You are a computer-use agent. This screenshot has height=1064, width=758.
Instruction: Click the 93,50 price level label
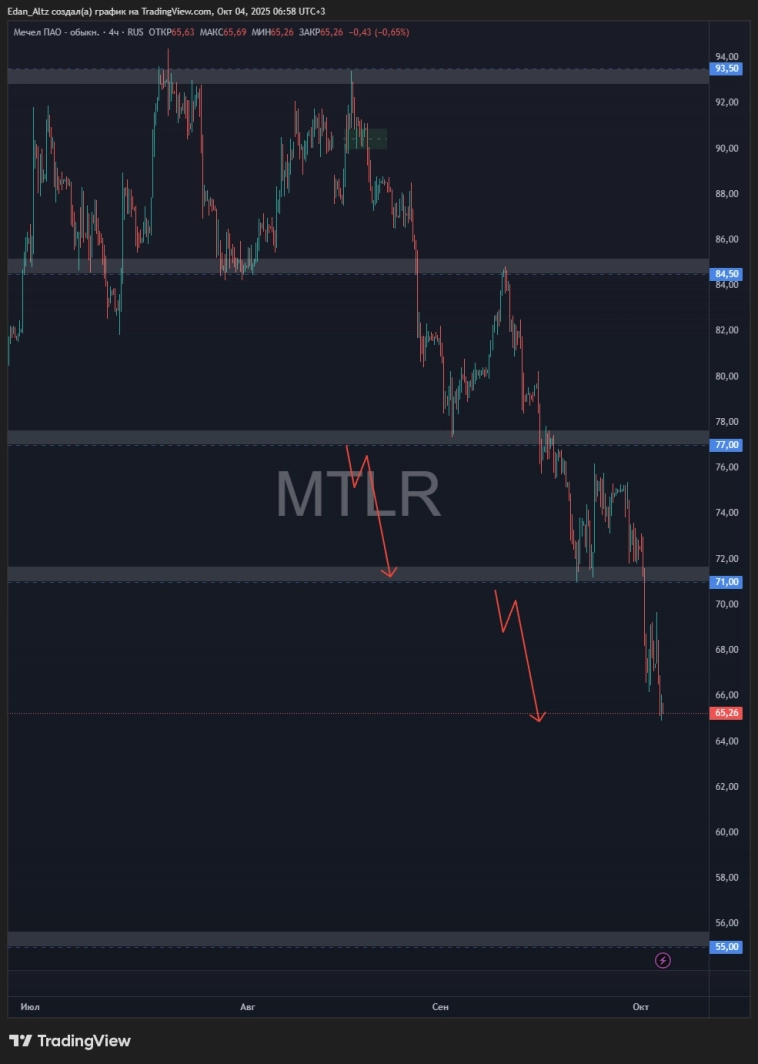tap(726, 69)
